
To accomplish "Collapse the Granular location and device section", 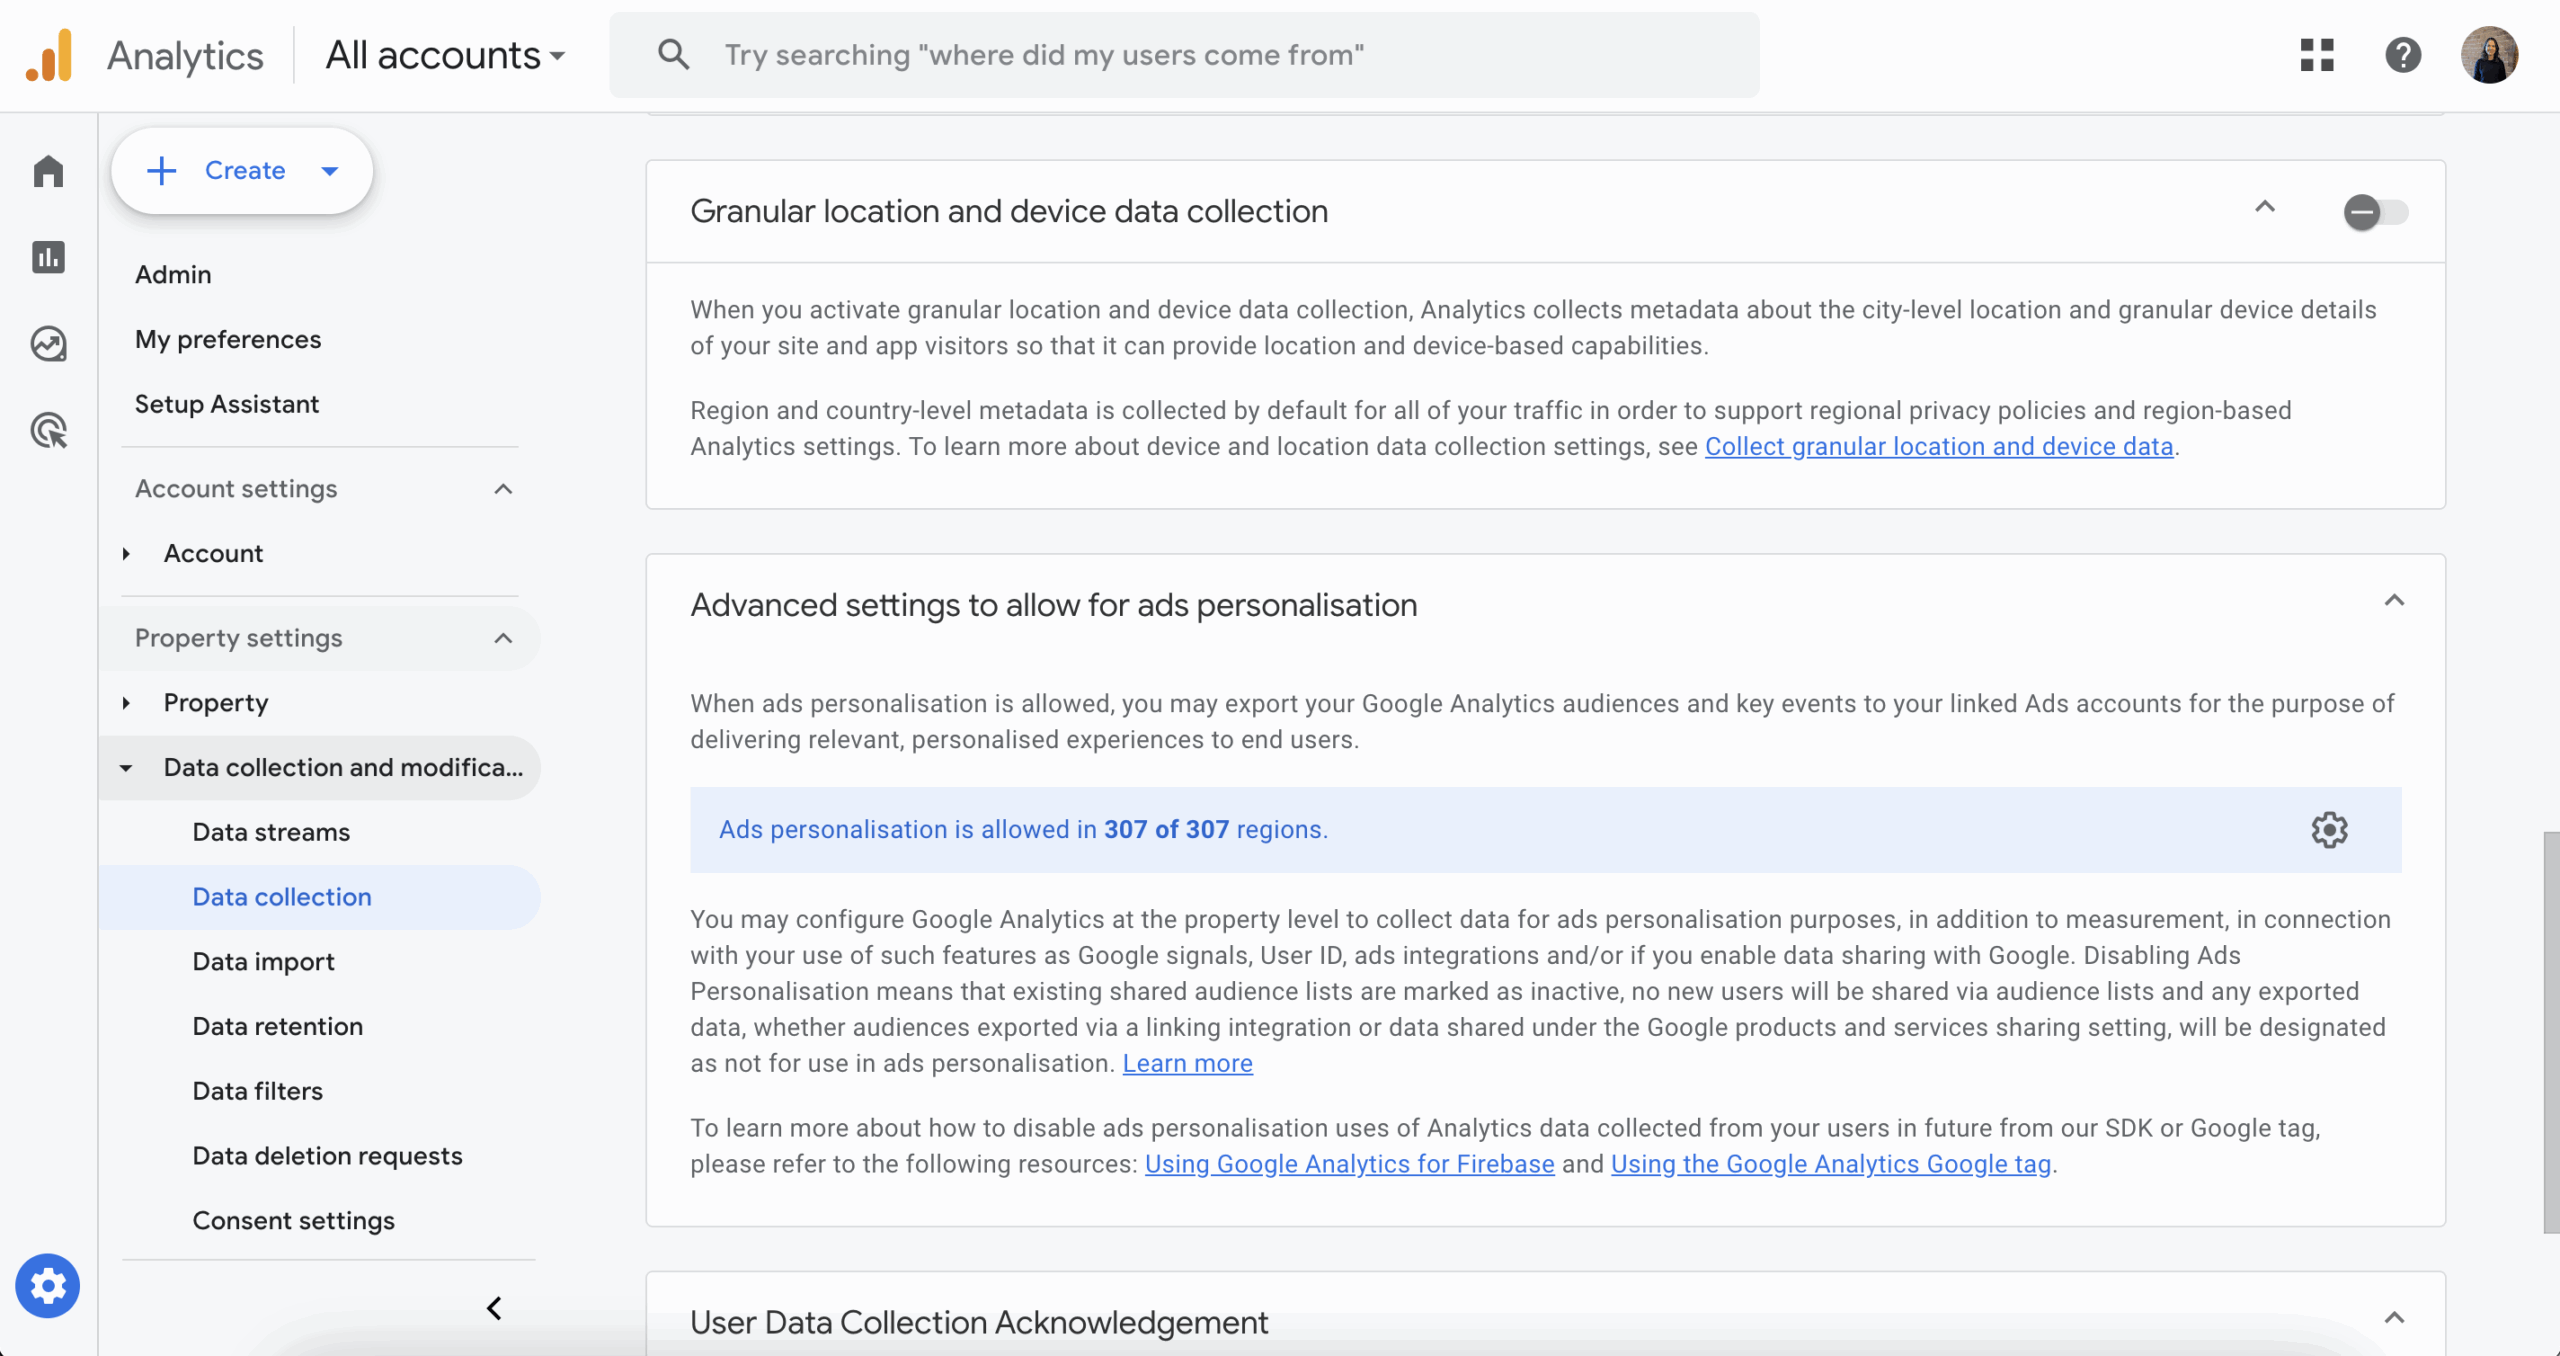I will (2265, 207).
